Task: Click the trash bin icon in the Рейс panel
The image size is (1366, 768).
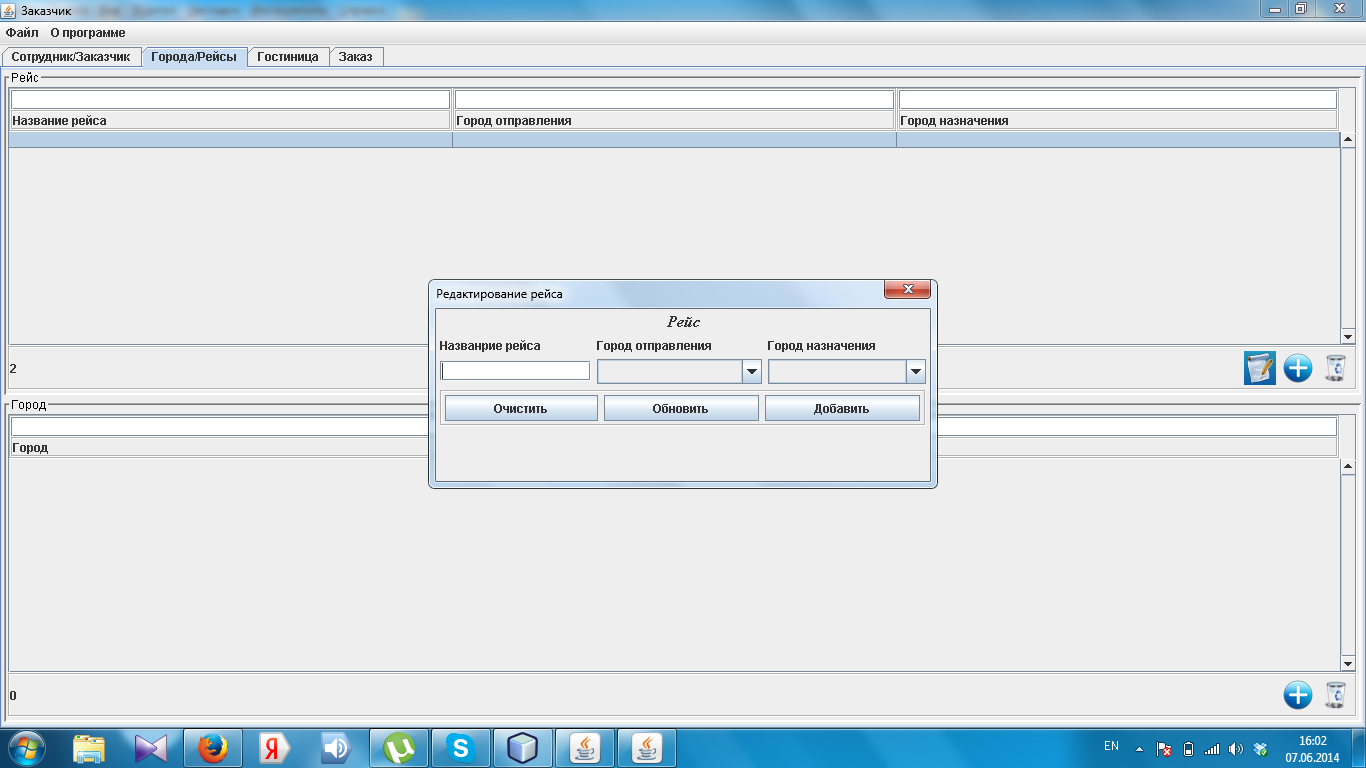Action: tap(1335, 368)
